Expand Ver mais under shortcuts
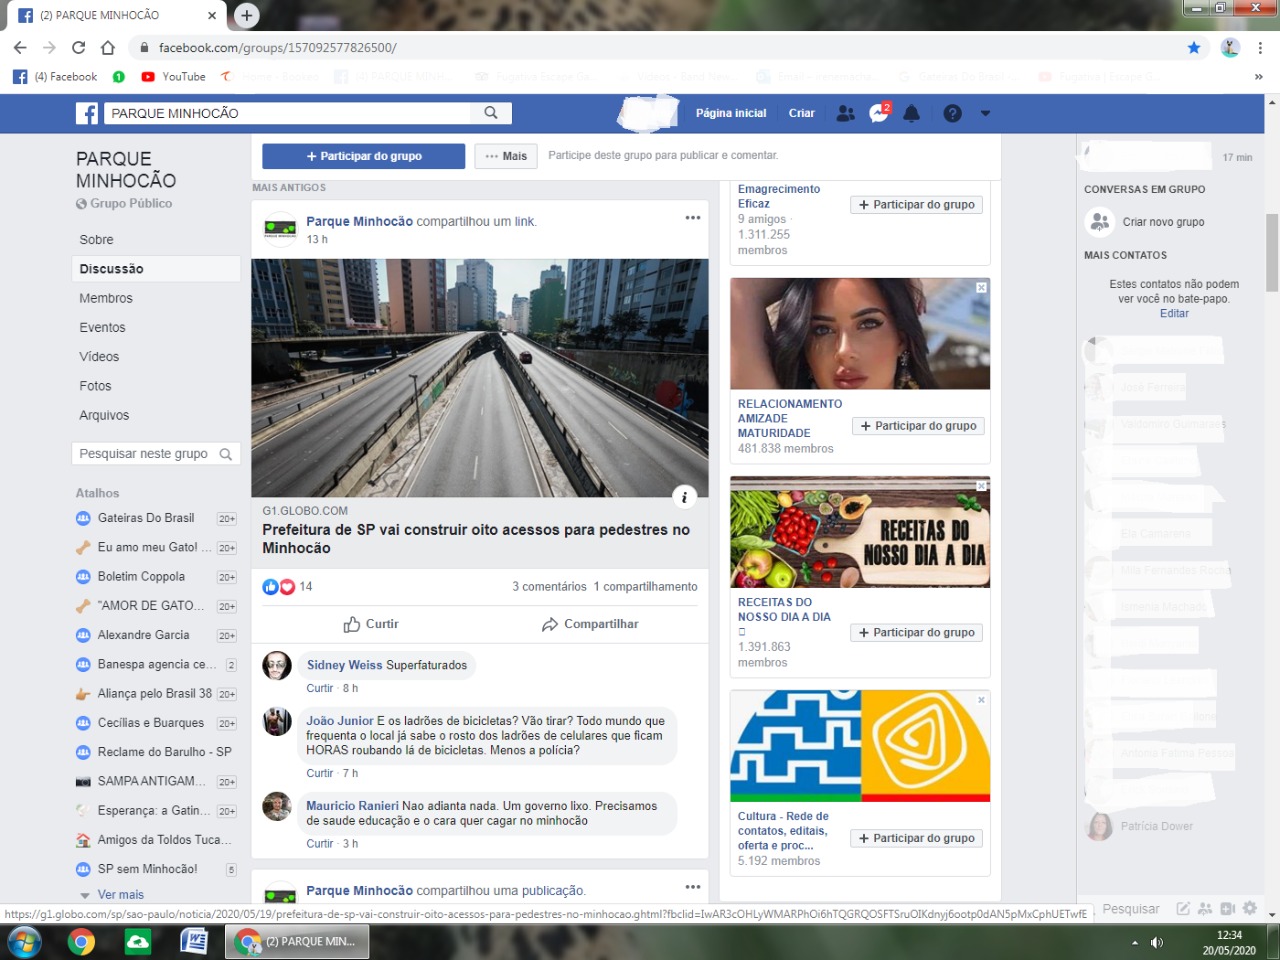The height and width of the screenshot is (960, 1280). (x=120, y=895)
